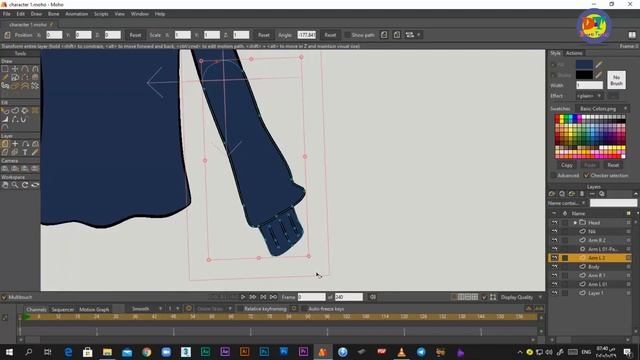Click the eyedropper beside the Fill color
The width and height of the screenshot is (640, 360).
tap(599, 64)
